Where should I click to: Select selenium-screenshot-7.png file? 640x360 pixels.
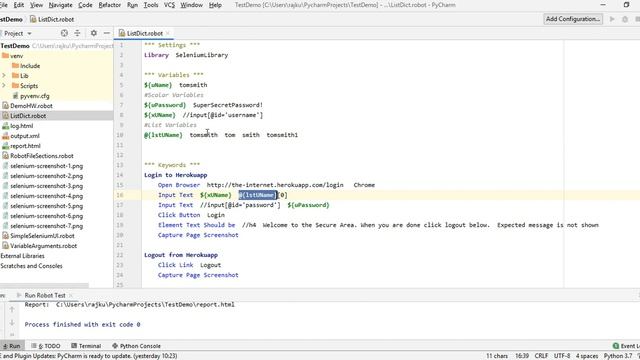point(42,226)
